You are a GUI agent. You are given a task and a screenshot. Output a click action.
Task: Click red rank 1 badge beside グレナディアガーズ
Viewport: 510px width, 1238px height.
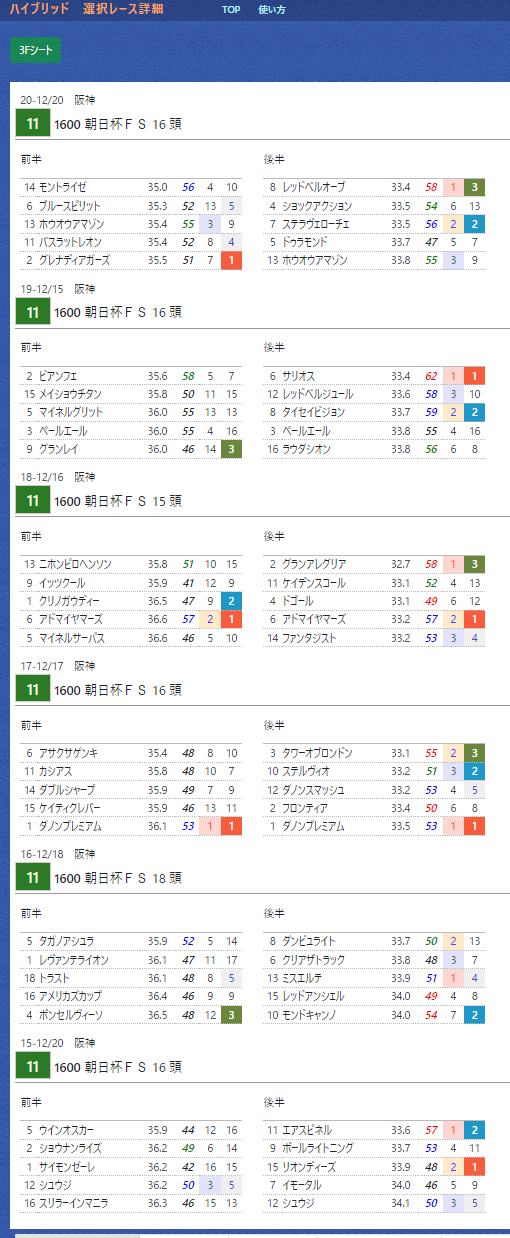[x=231, y=260]
